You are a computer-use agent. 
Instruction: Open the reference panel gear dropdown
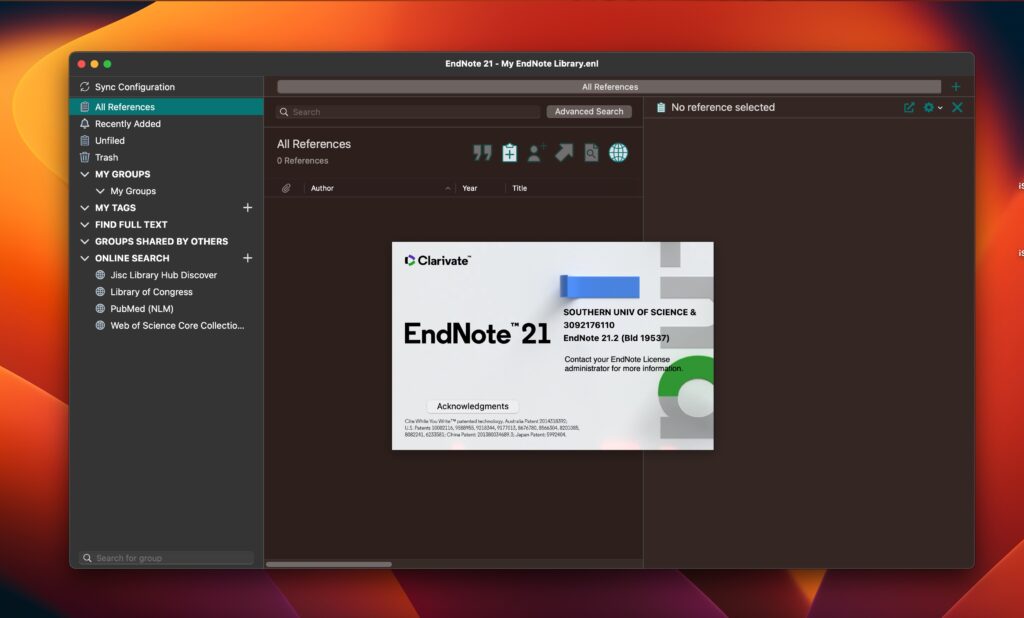point(931,107)
